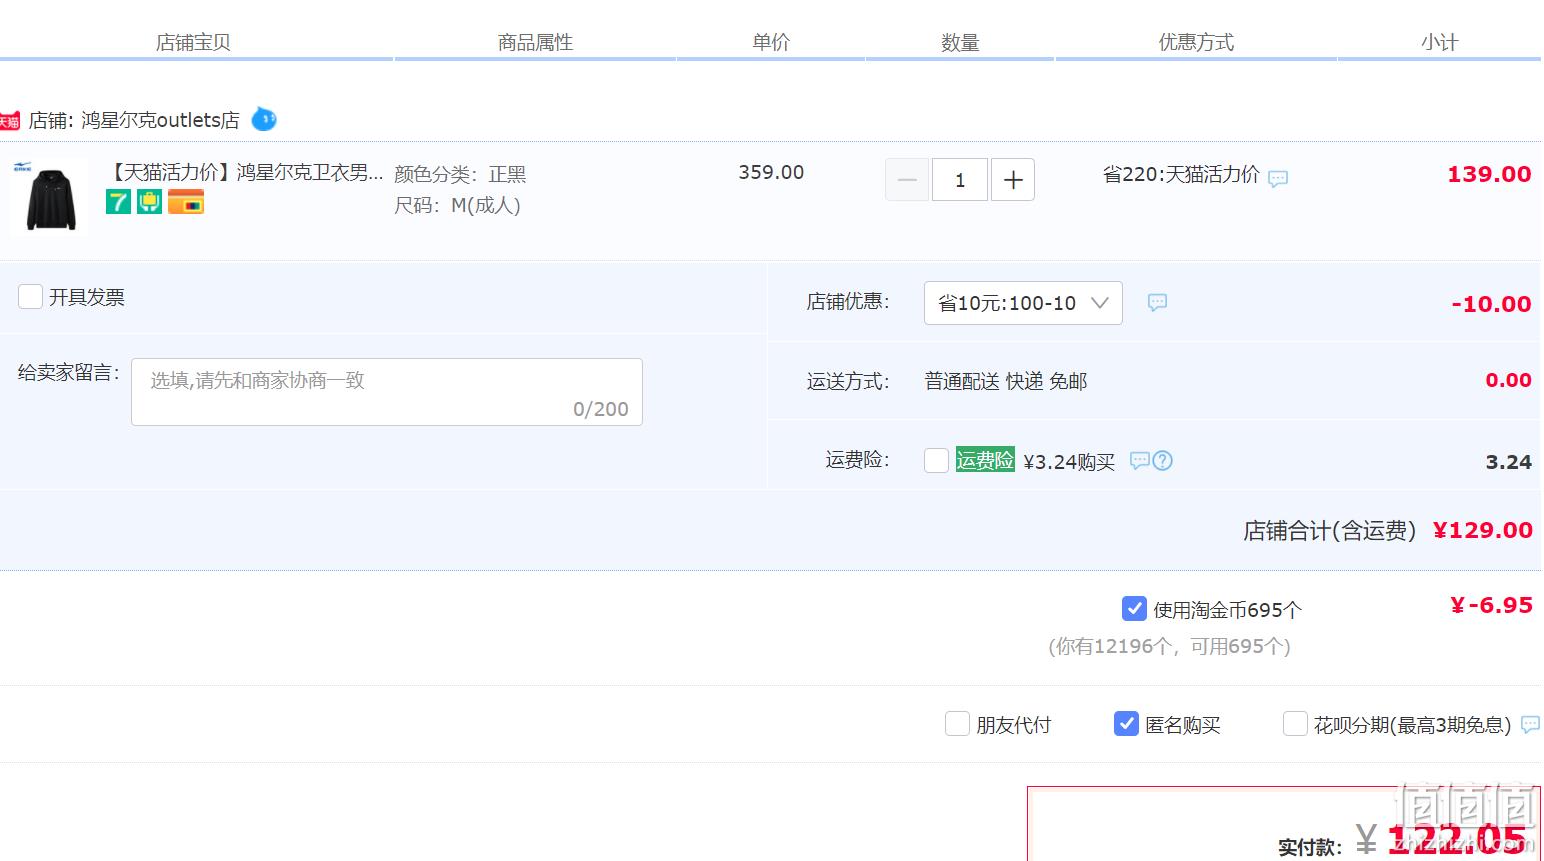The image size is (1544, 861).
Task: Click the 优惠方式 column header
Action: pyautogui.click(x=1196, y=42)
